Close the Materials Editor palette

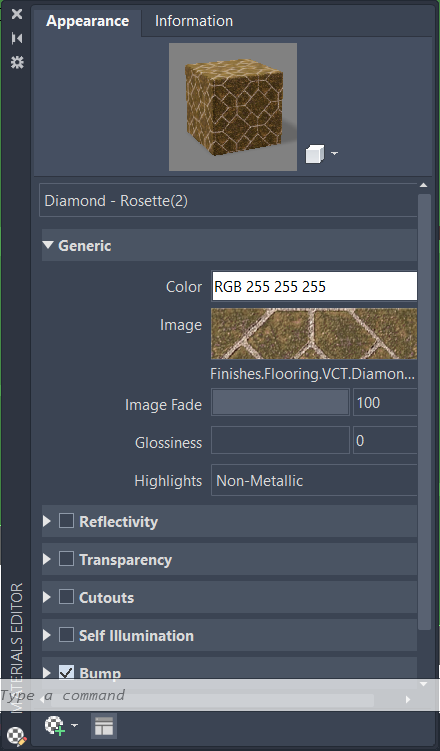(x=17, y=14)
